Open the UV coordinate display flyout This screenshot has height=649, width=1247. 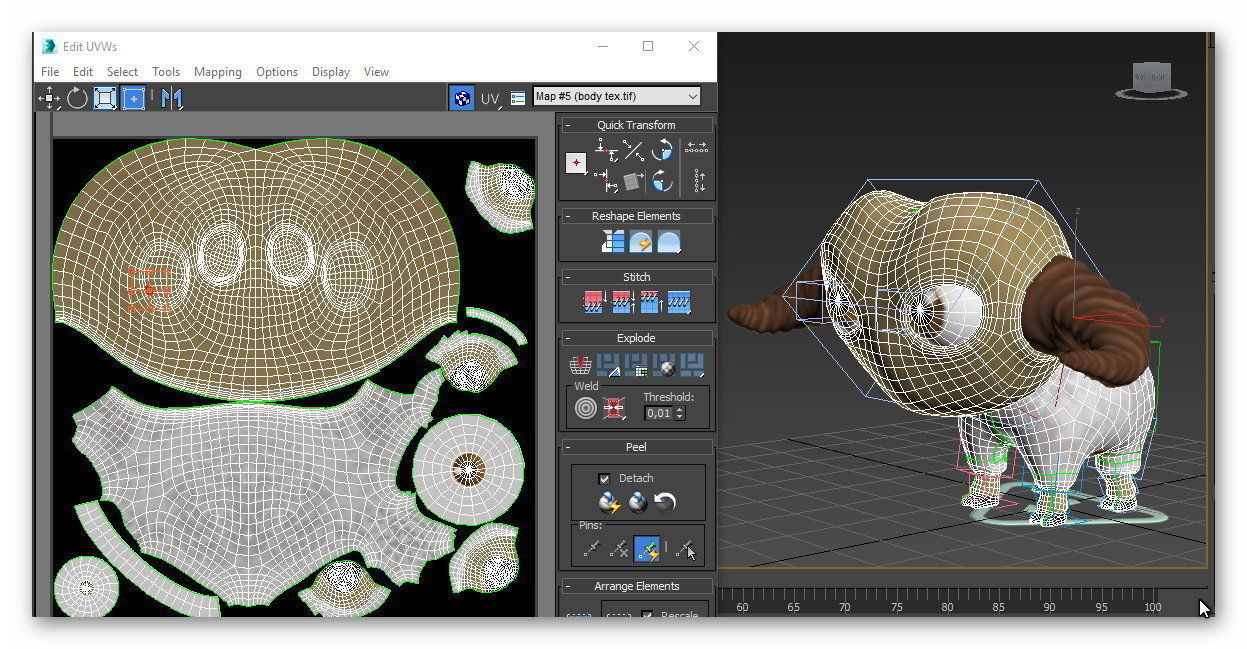[490, 98]
